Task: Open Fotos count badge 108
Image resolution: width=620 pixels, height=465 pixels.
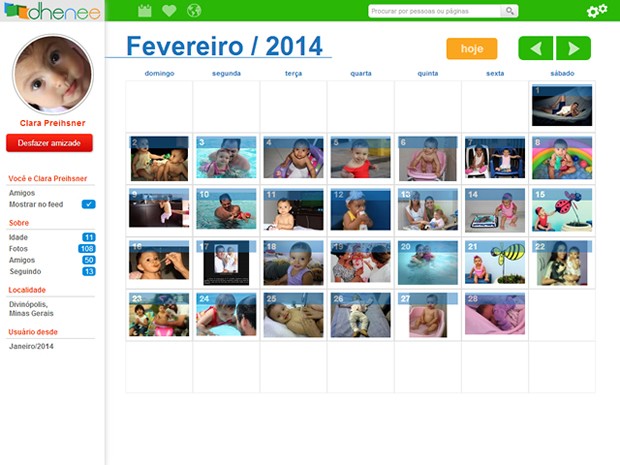Action: pyautogui.click(x=87, y=248)
